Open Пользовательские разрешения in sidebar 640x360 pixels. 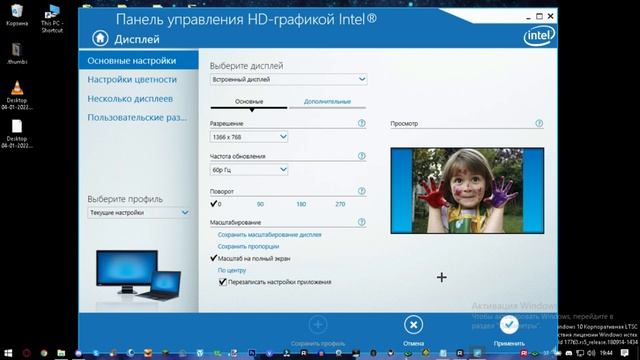click(137, 118)
